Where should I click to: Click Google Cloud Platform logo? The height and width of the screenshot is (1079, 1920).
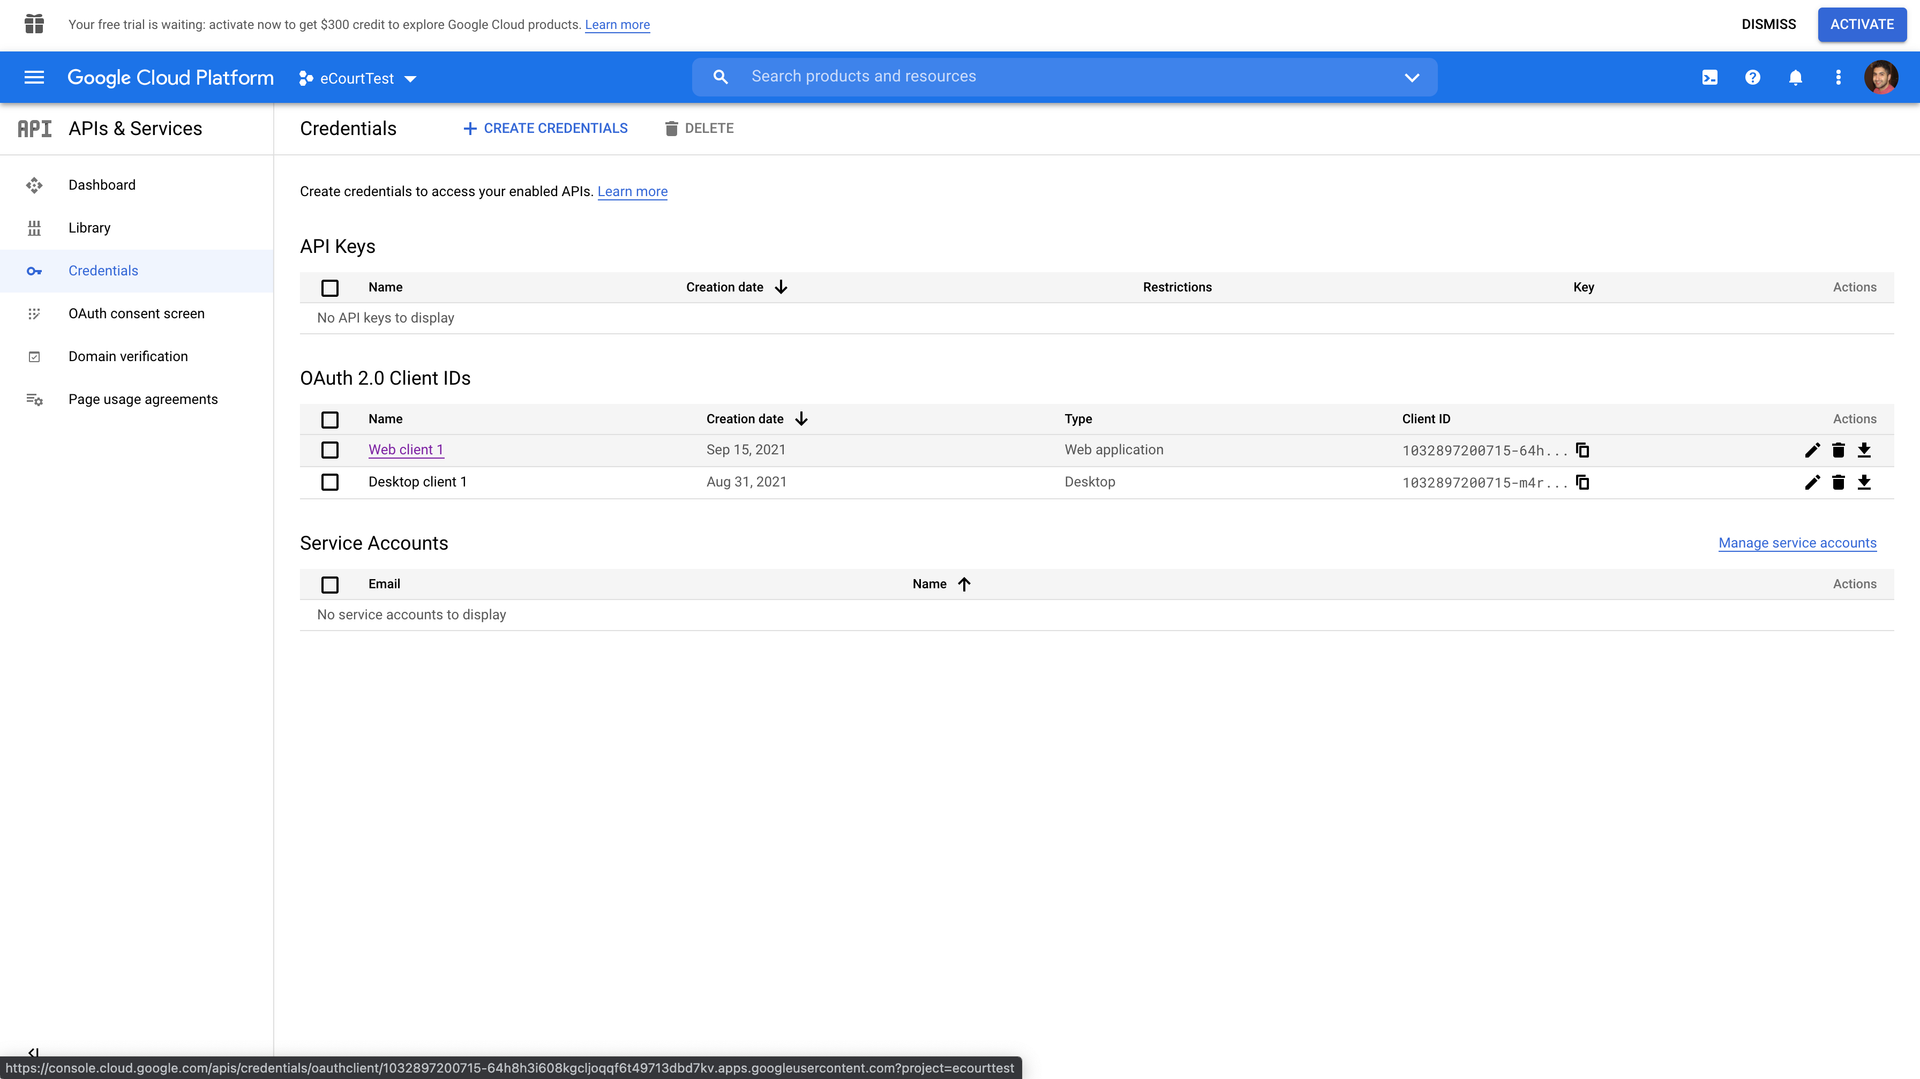(170, 78)
